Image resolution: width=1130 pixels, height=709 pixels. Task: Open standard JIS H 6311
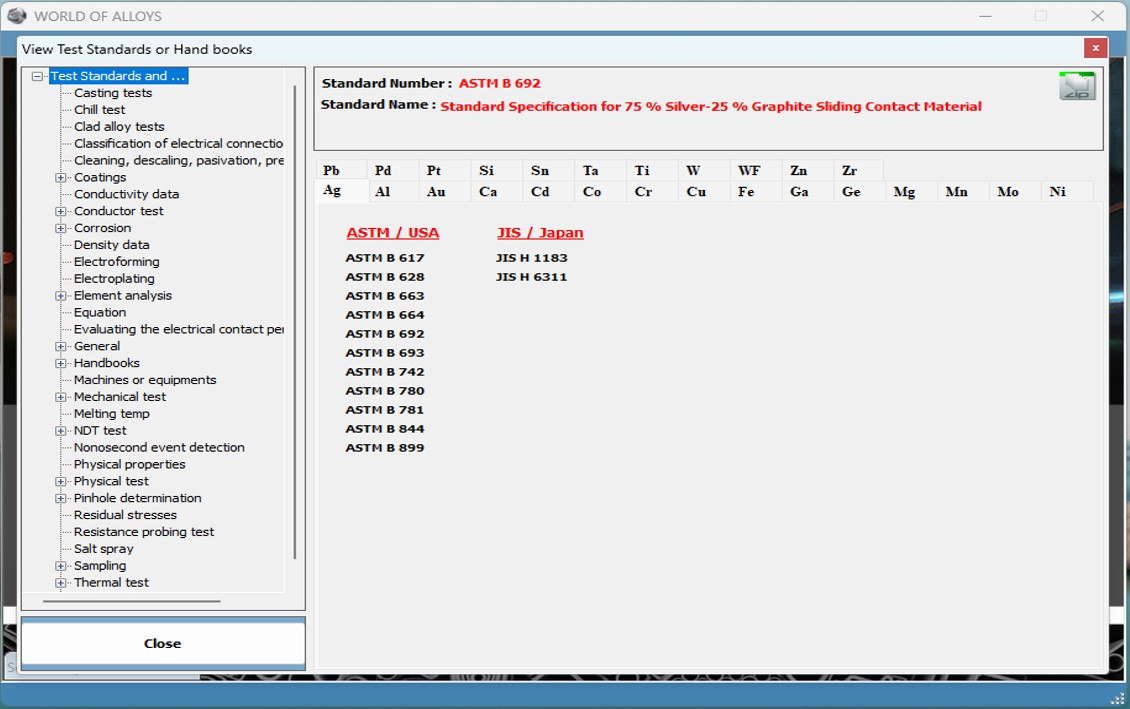pos(532,277)
